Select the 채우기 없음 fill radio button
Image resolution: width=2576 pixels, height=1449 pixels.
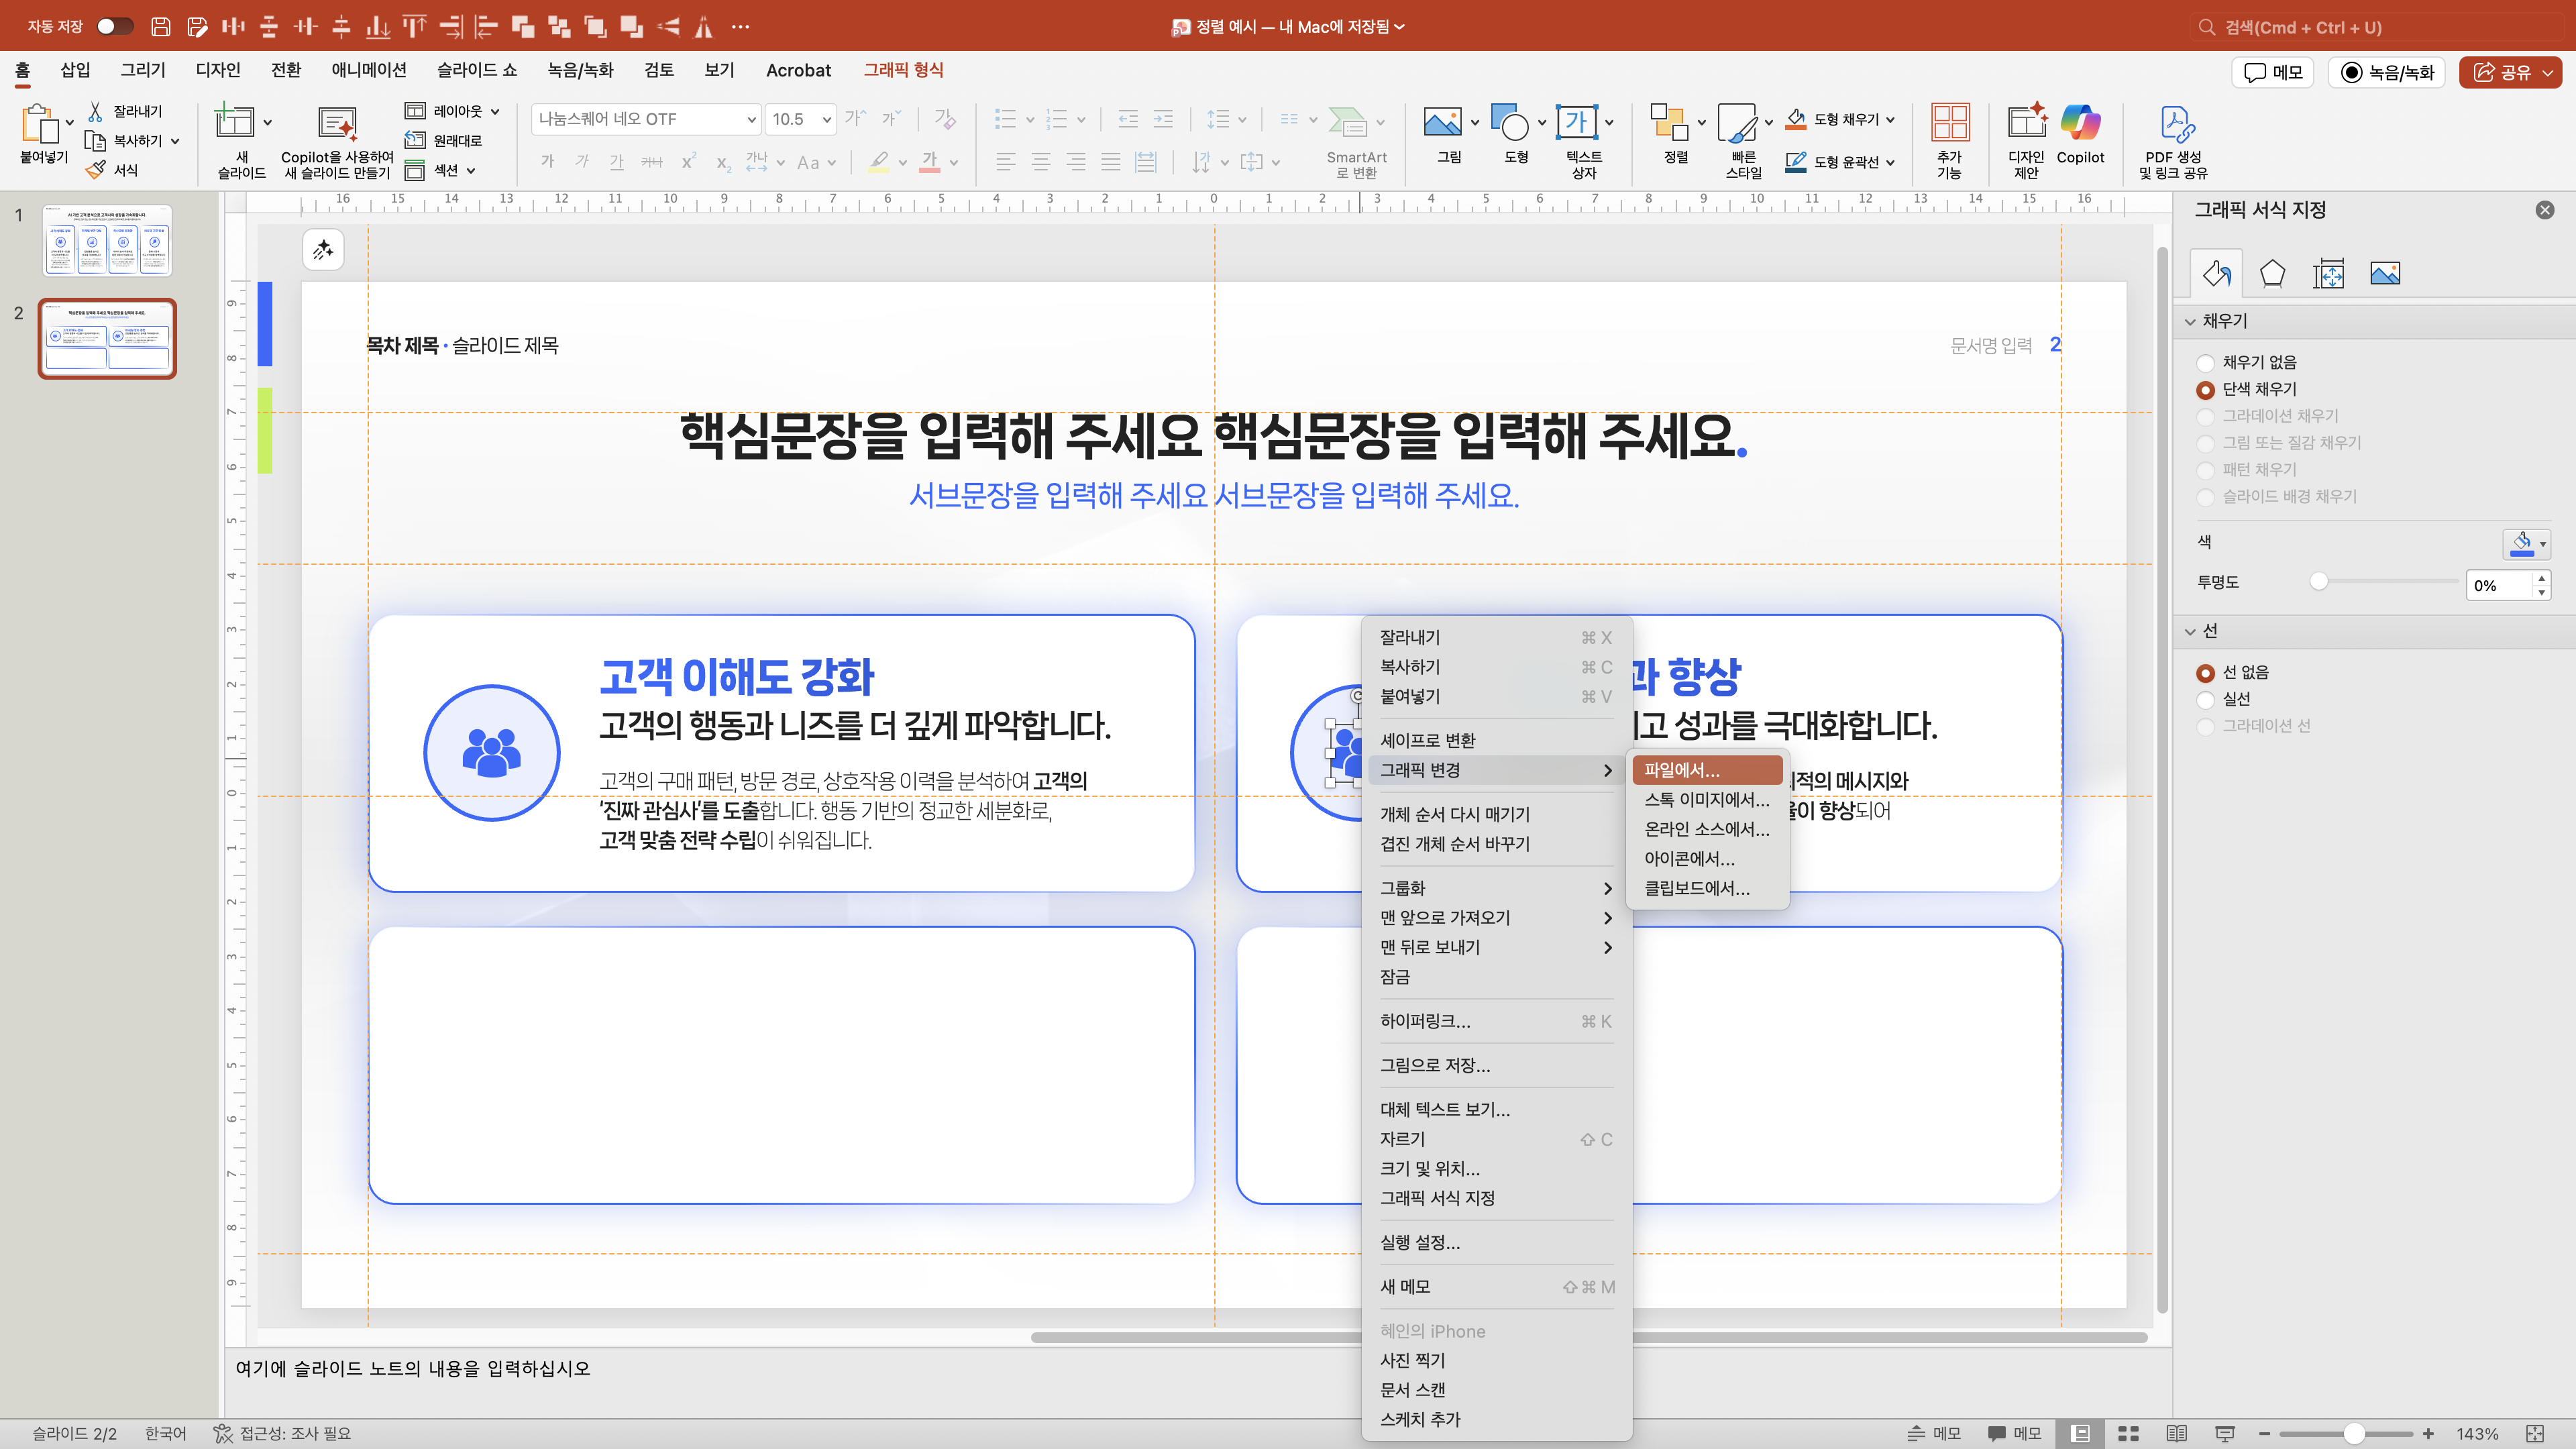point(2205,363)
